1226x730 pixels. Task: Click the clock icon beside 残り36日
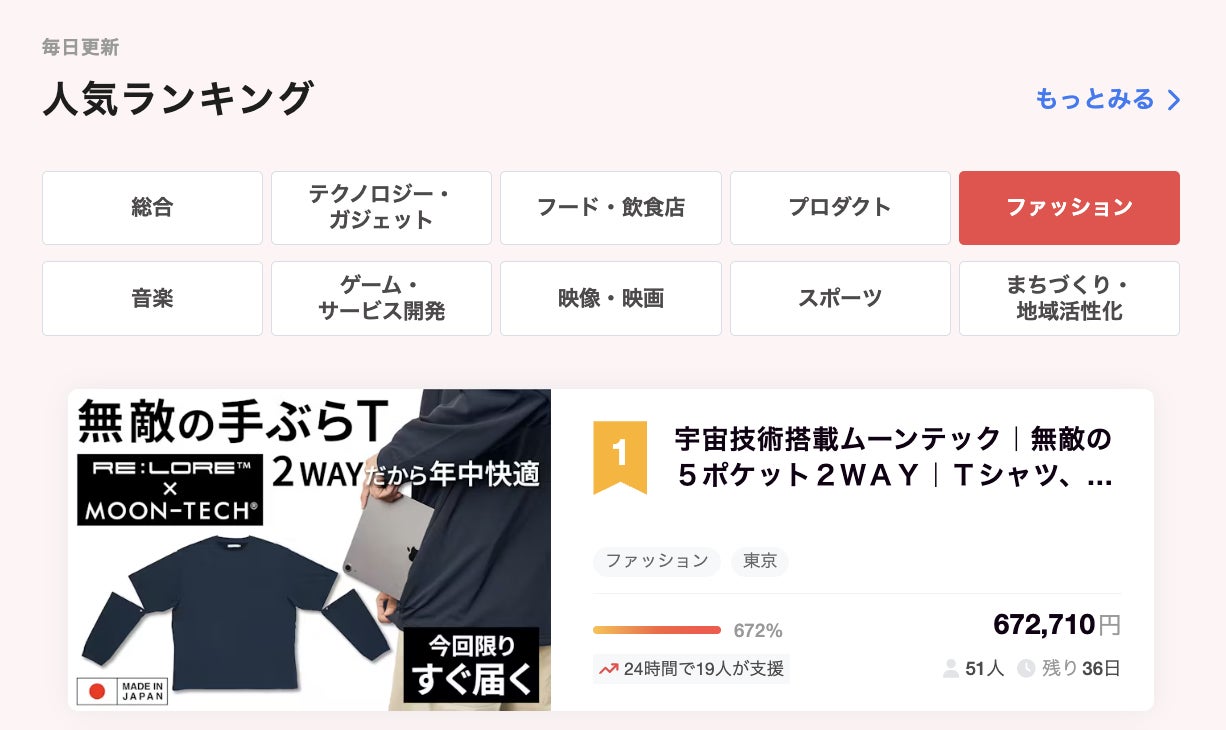coord(1026,668)
